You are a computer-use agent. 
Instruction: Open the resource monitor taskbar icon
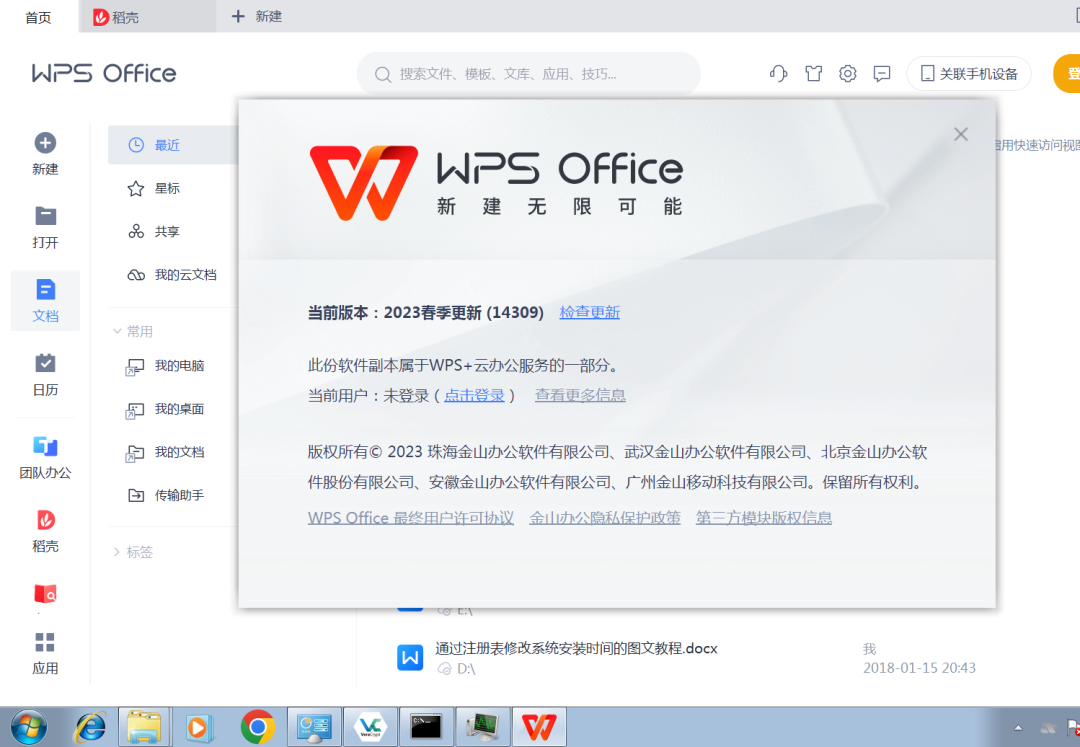click(482, 727)
